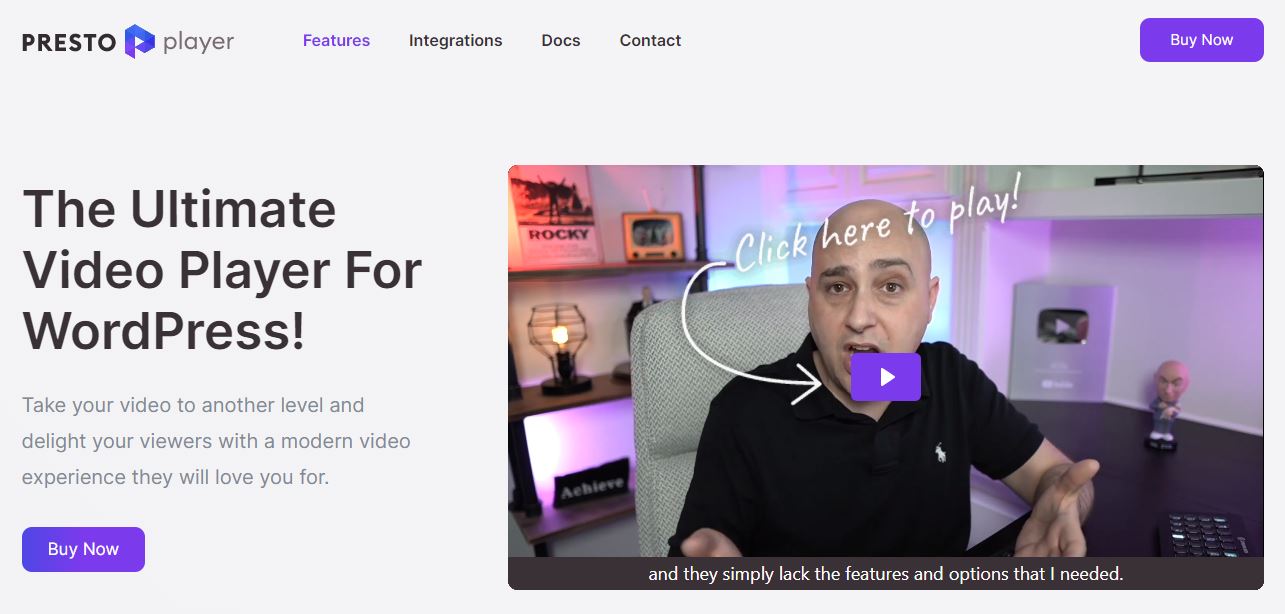
Task: Open the Features menu item
Action: [x=336, y=41]
